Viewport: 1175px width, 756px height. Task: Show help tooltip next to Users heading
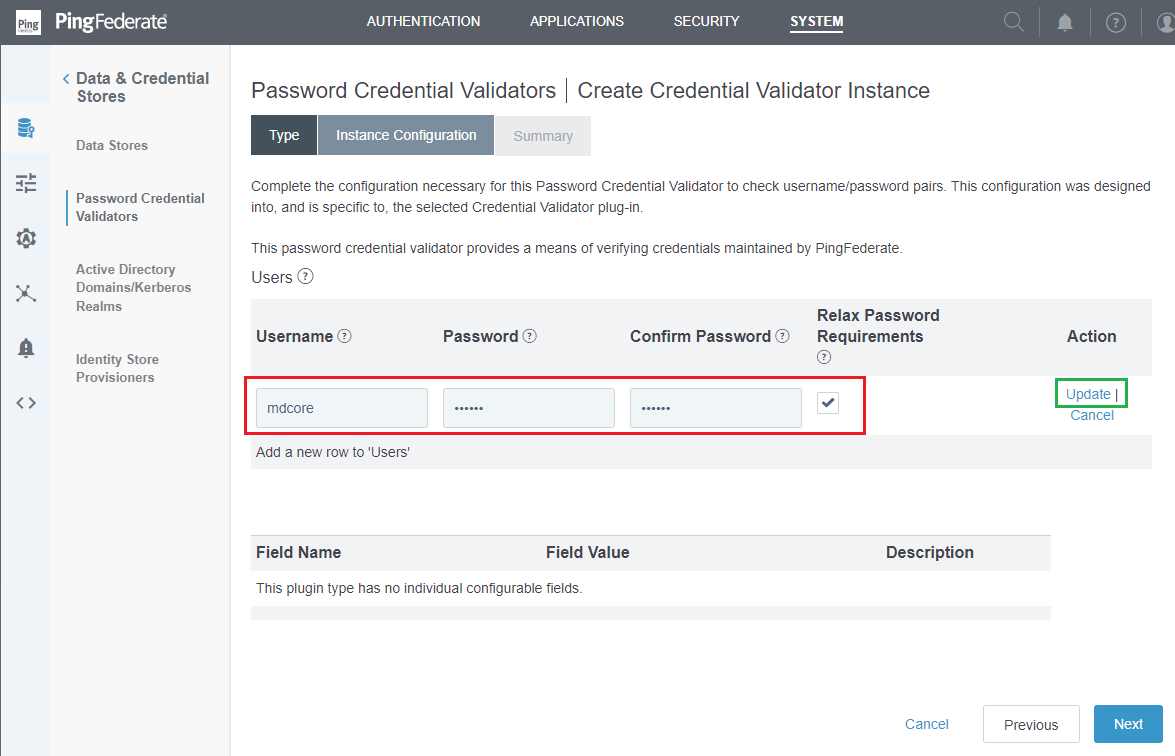pyautogui.click(x=305, y=276)
